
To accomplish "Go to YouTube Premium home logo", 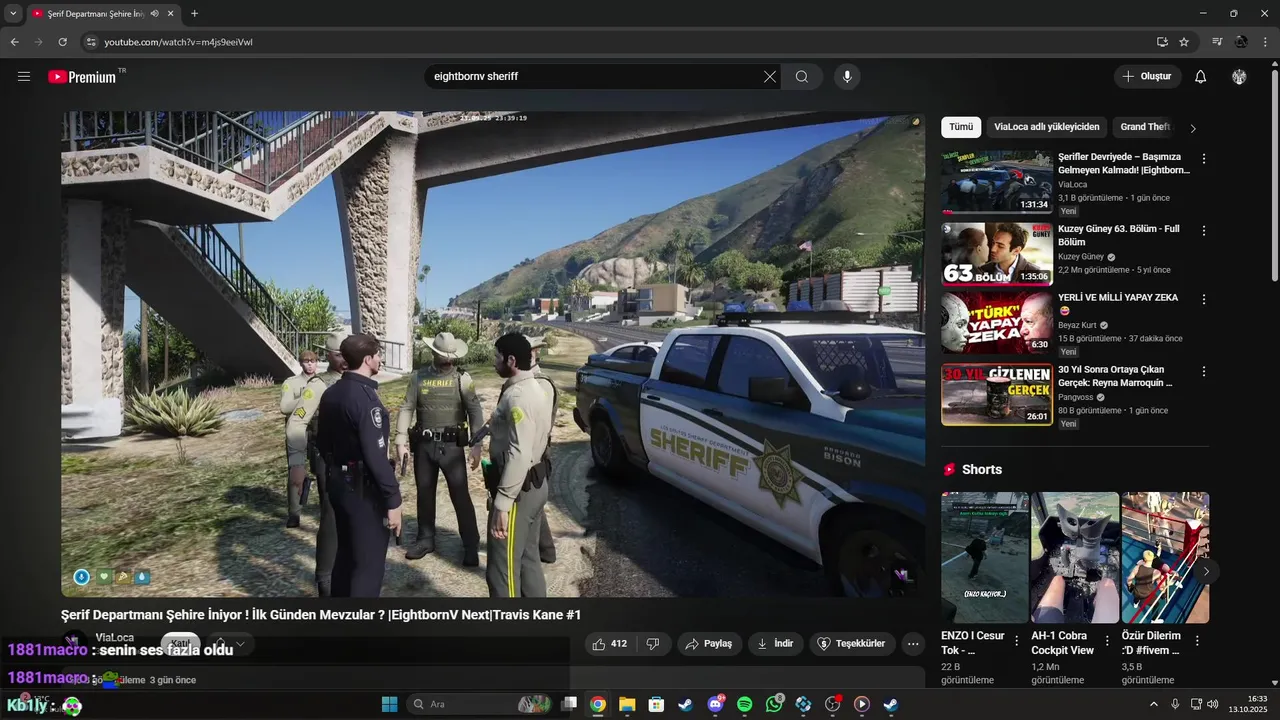I will [82, 77].
